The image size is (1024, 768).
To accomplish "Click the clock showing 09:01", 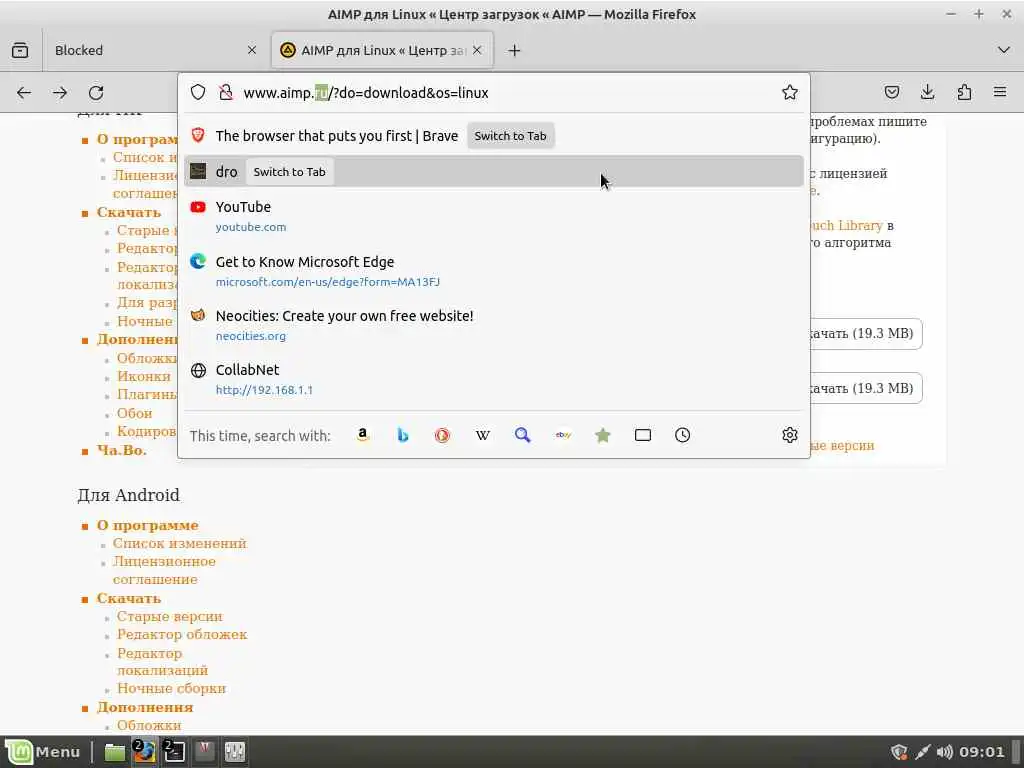I will pyautogui.click(x=982, y=752).
